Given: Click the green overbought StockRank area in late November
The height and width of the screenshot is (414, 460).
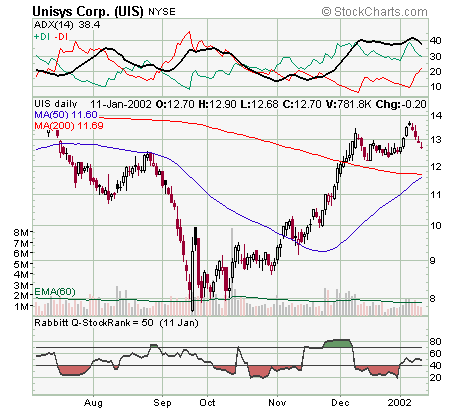Looking at the screenshot, I should [337, 343].
